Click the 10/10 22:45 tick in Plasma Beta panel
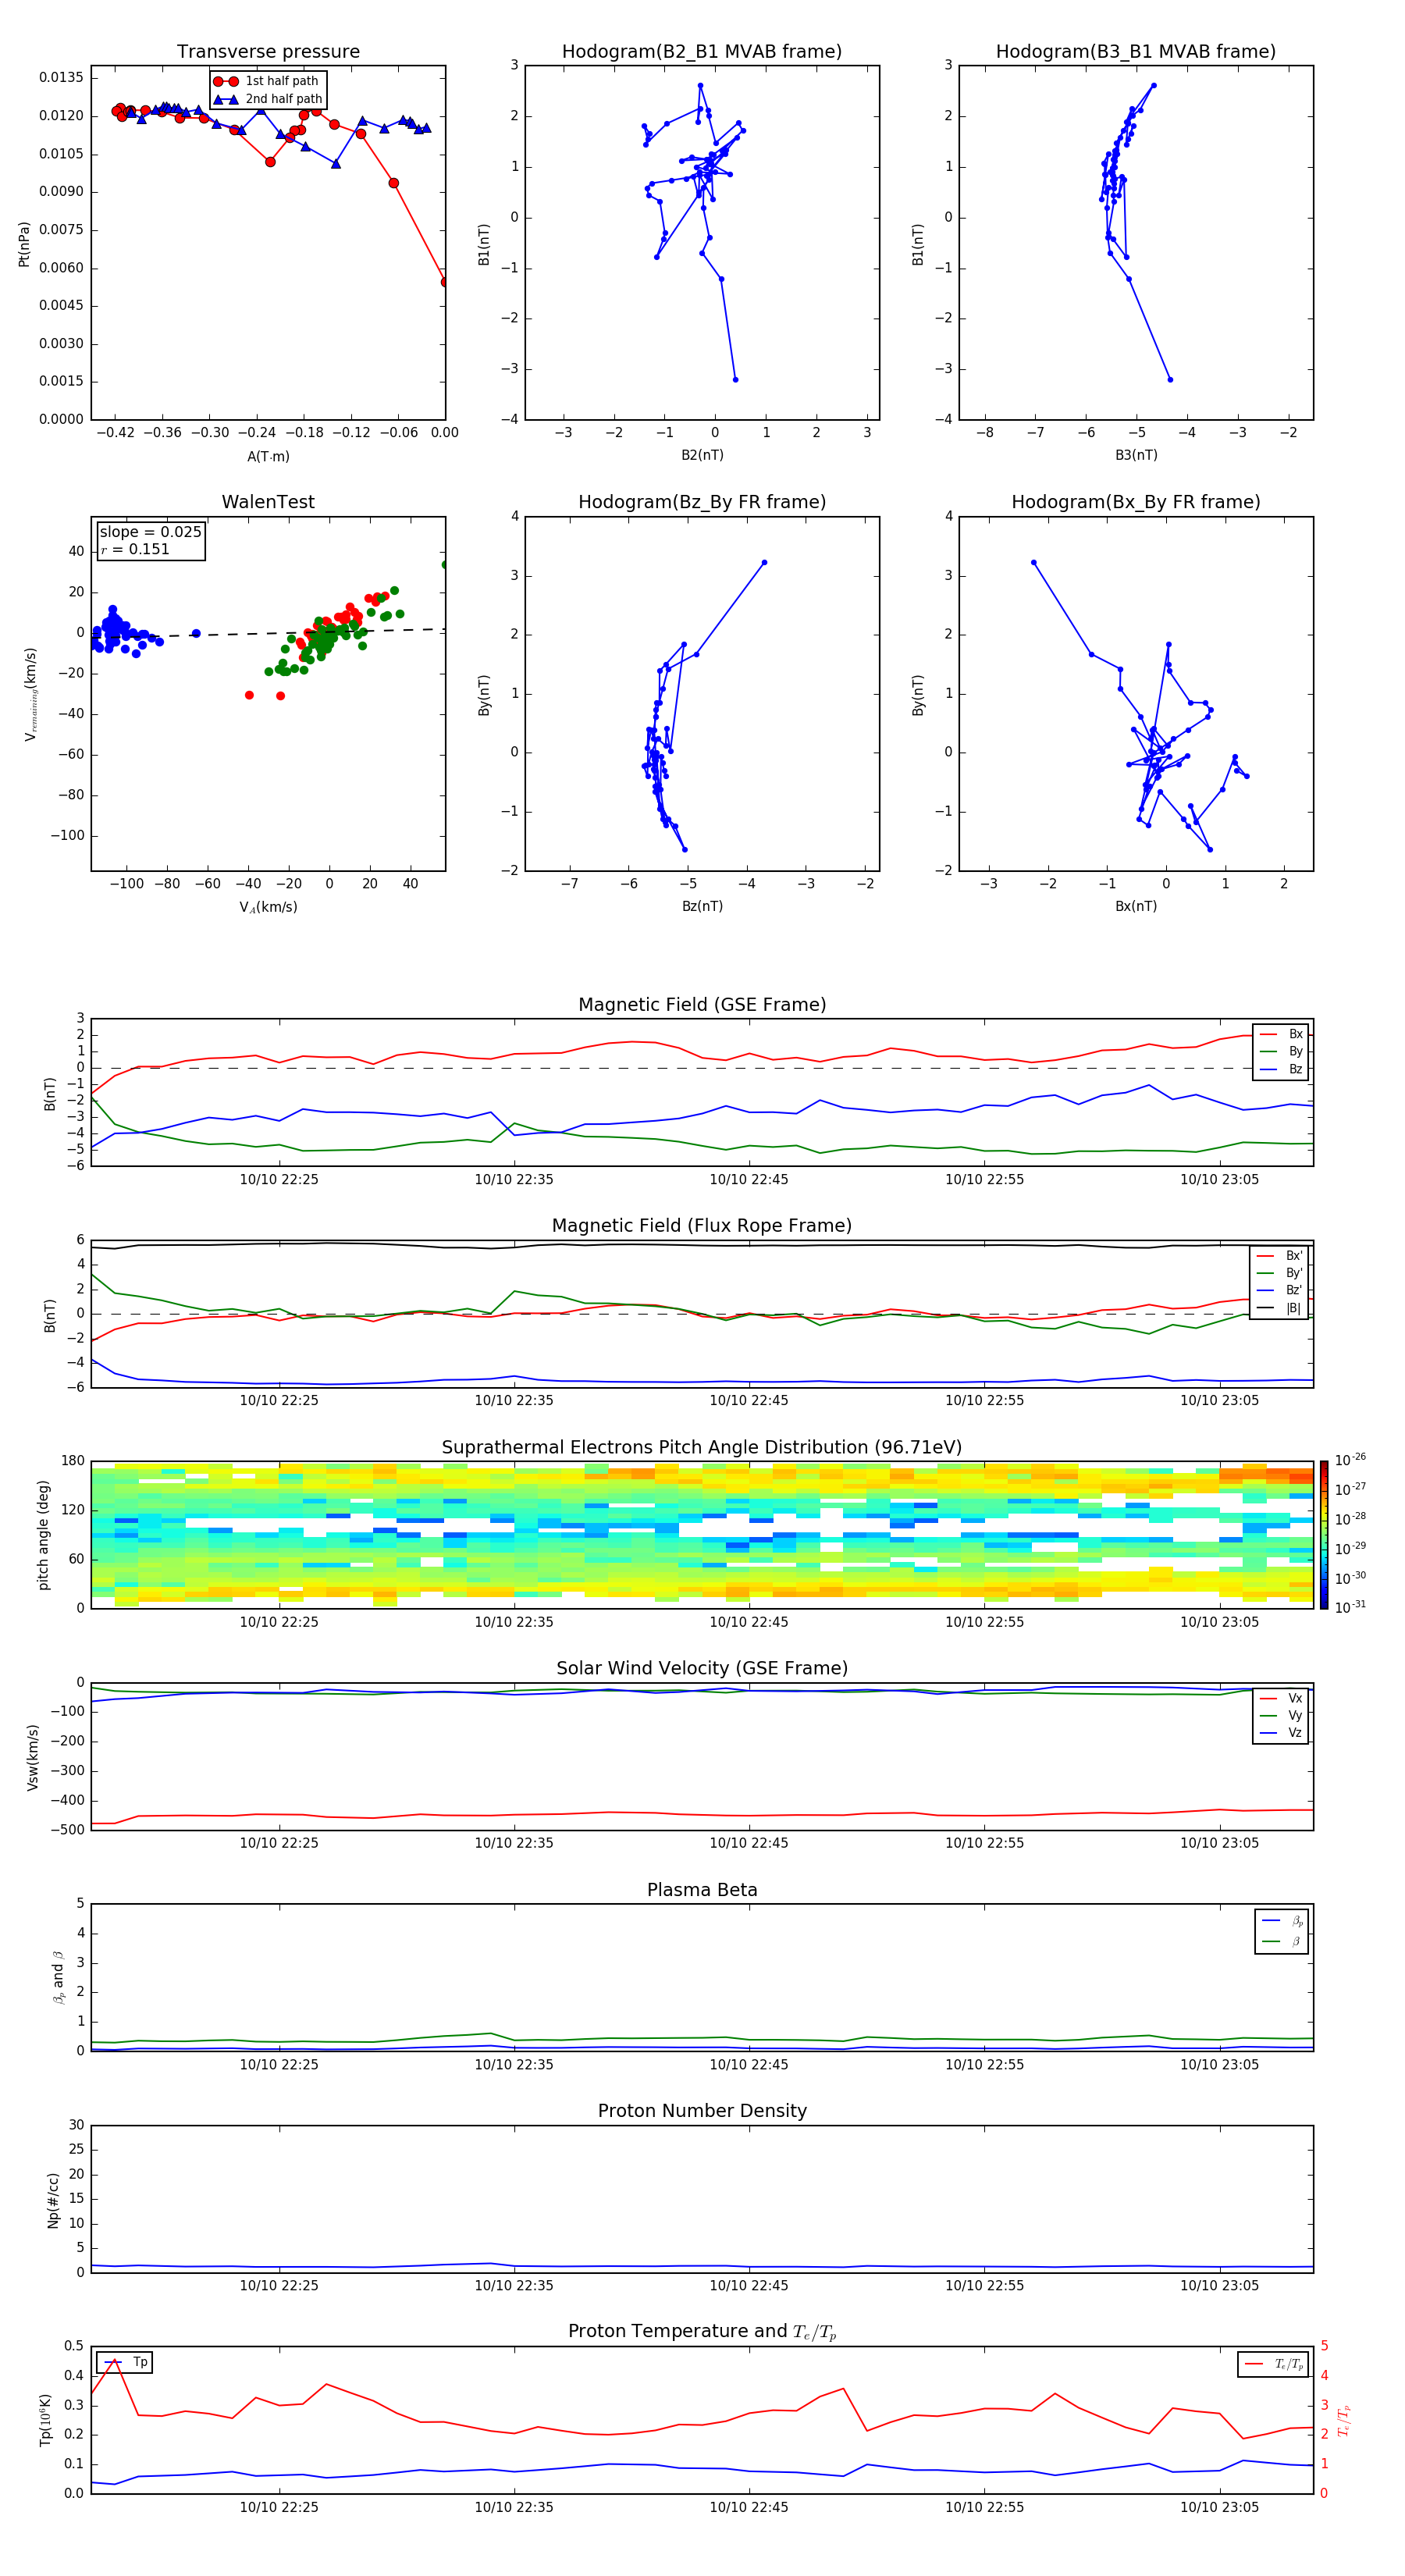Screen dimensions: 1405x2576 pos(749,2065)
